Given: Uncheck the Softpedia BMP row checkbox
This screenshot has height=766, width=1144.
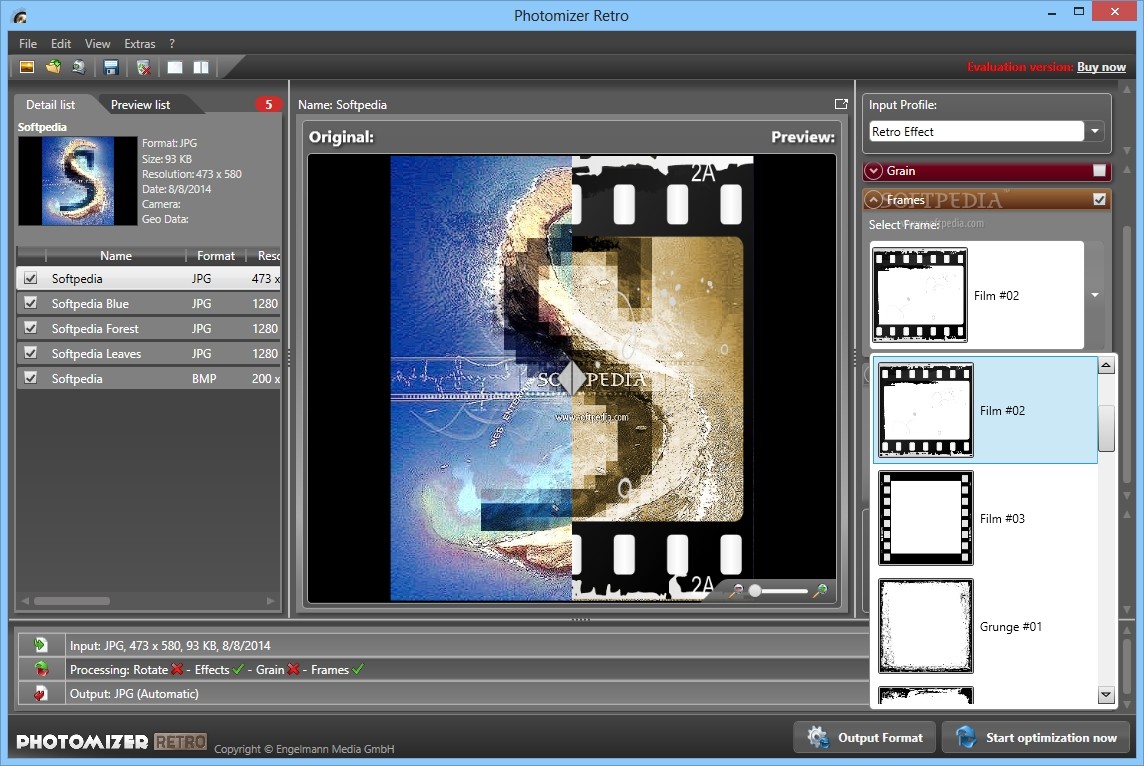Looking at the screenshot, I should click(31, 377).
